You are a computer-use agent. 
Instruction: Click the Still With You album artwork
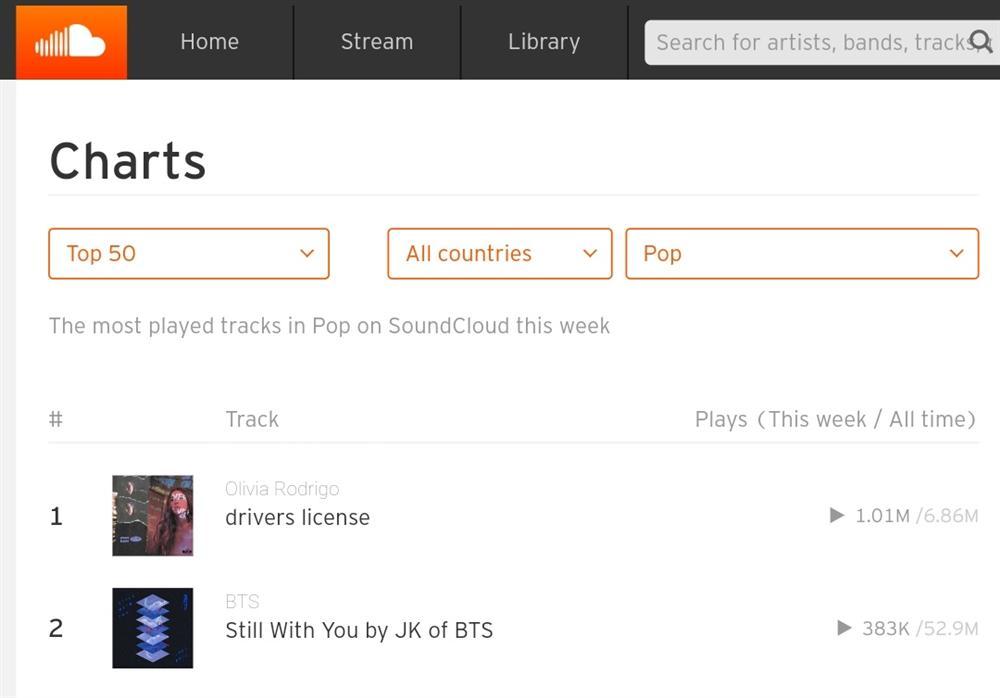pyautogui.click(x=152, y=628)
